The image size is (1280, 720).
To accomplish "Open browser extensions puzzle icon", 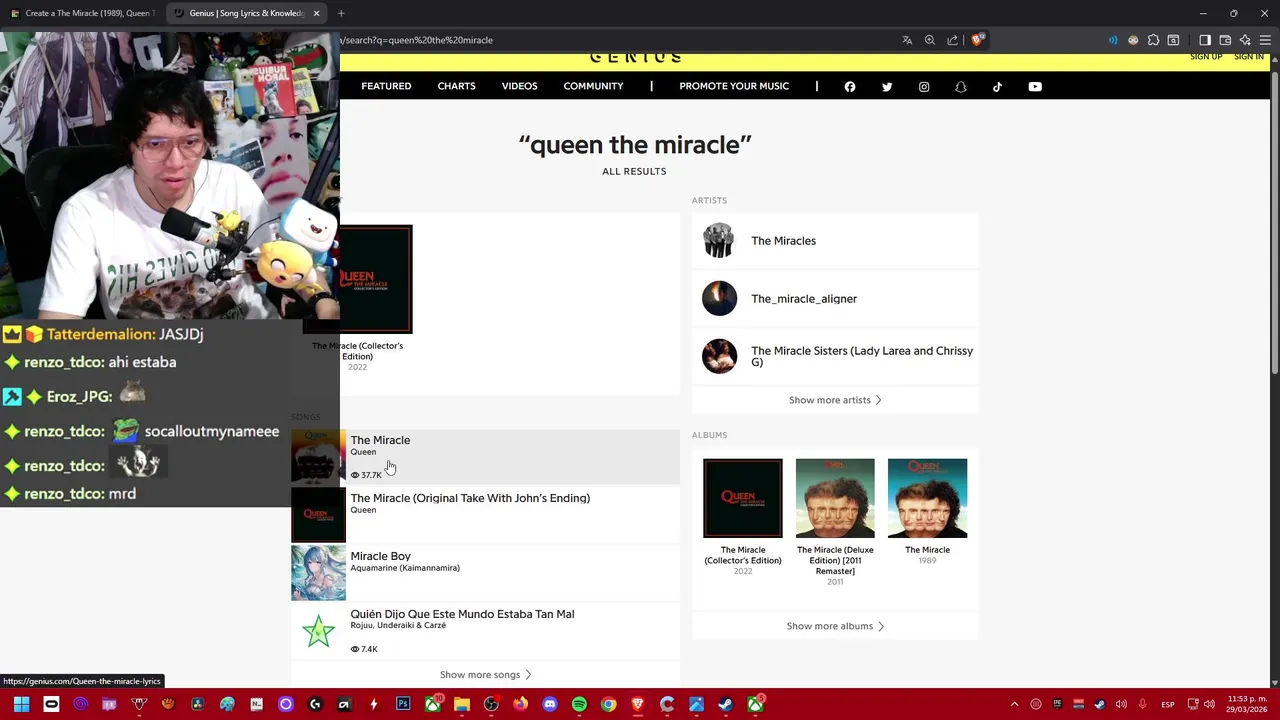I will pyautogui.click(x=1153, y=40).
